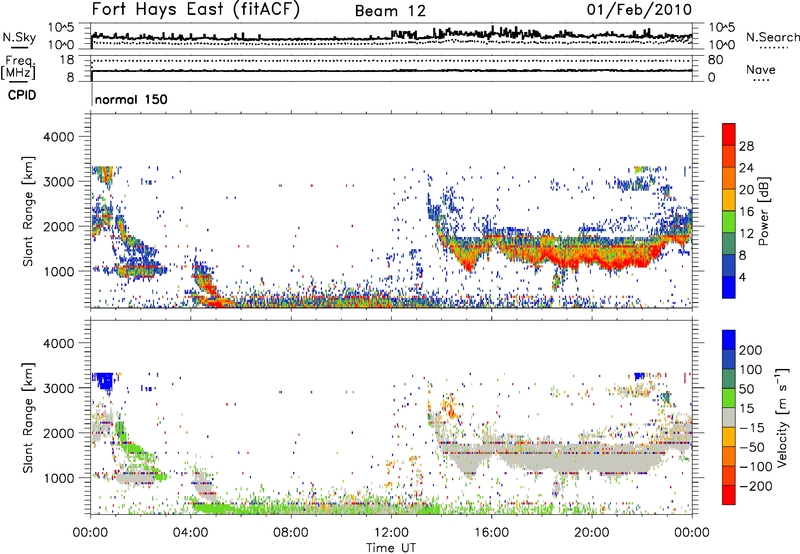Image resolution: width=800 pixels, height=554 pixels.
Task: Click the N.Sky legend label
Action: 19,37
